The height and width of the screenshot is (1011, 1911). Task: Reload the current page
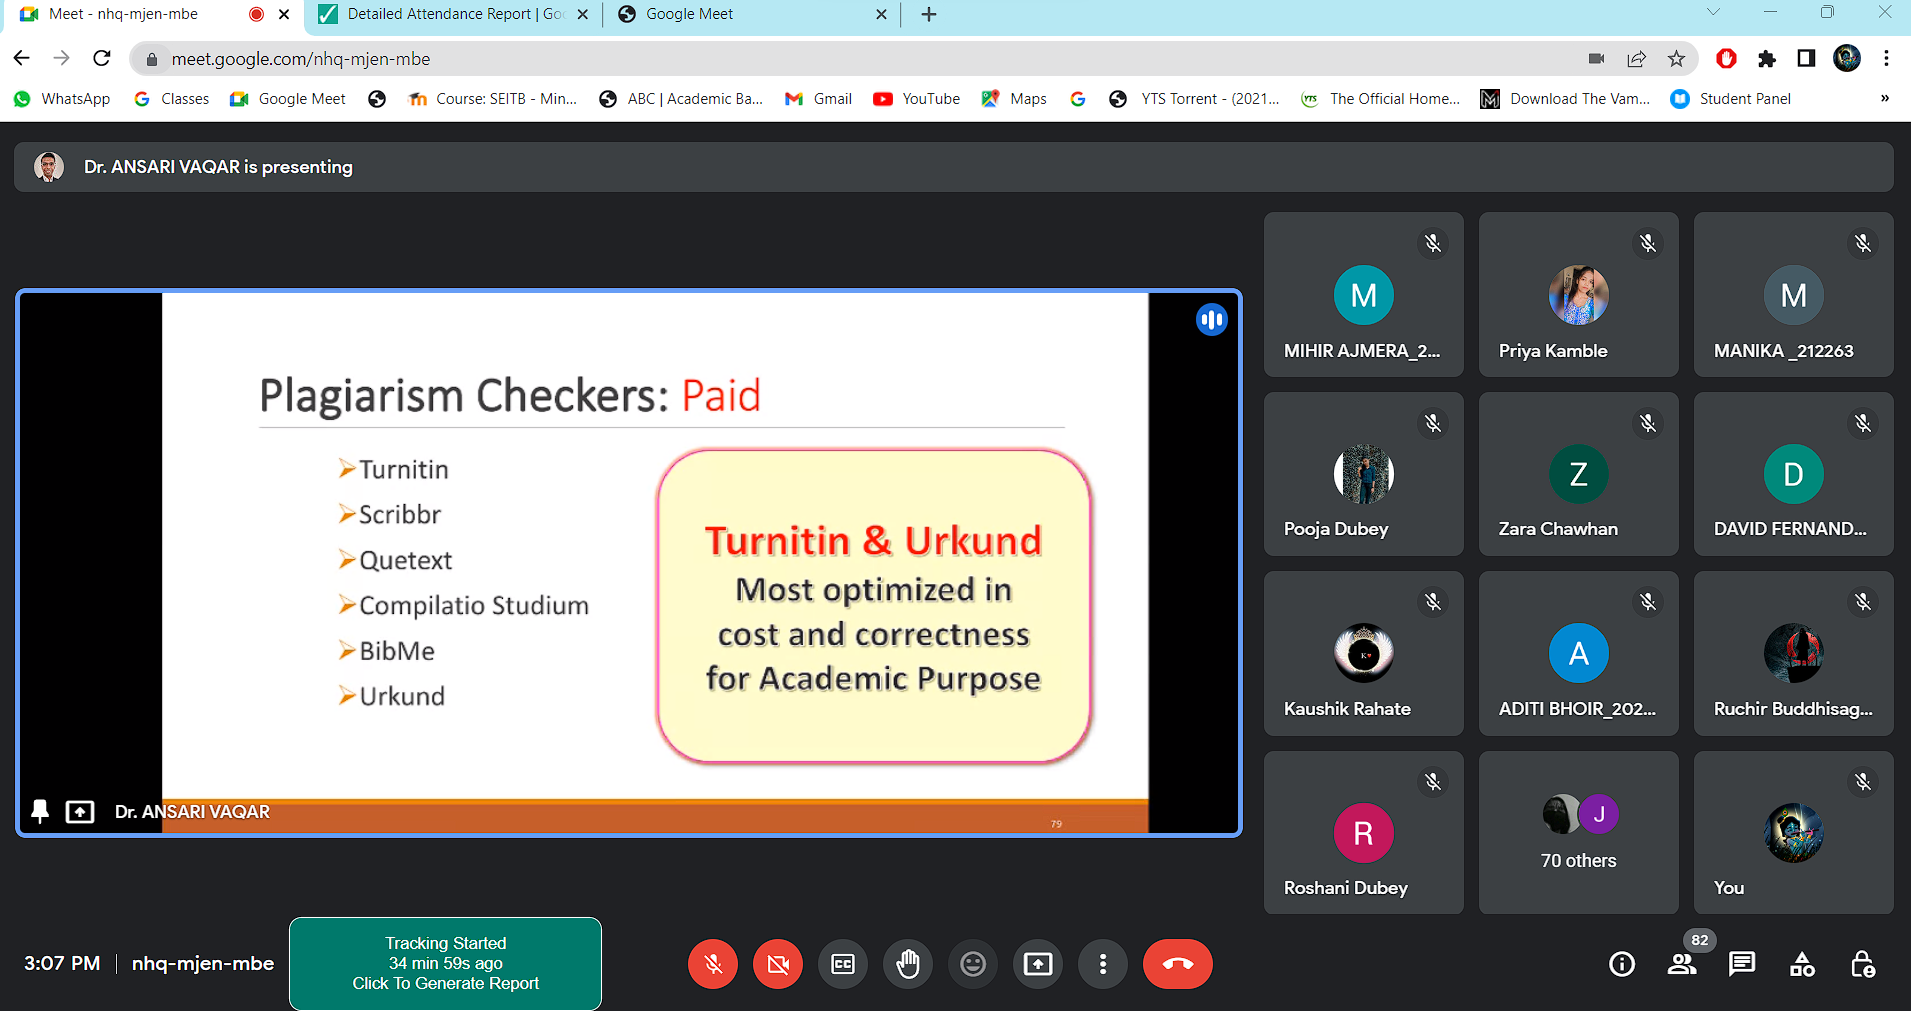pyautogui.click(x=102, y=58)
